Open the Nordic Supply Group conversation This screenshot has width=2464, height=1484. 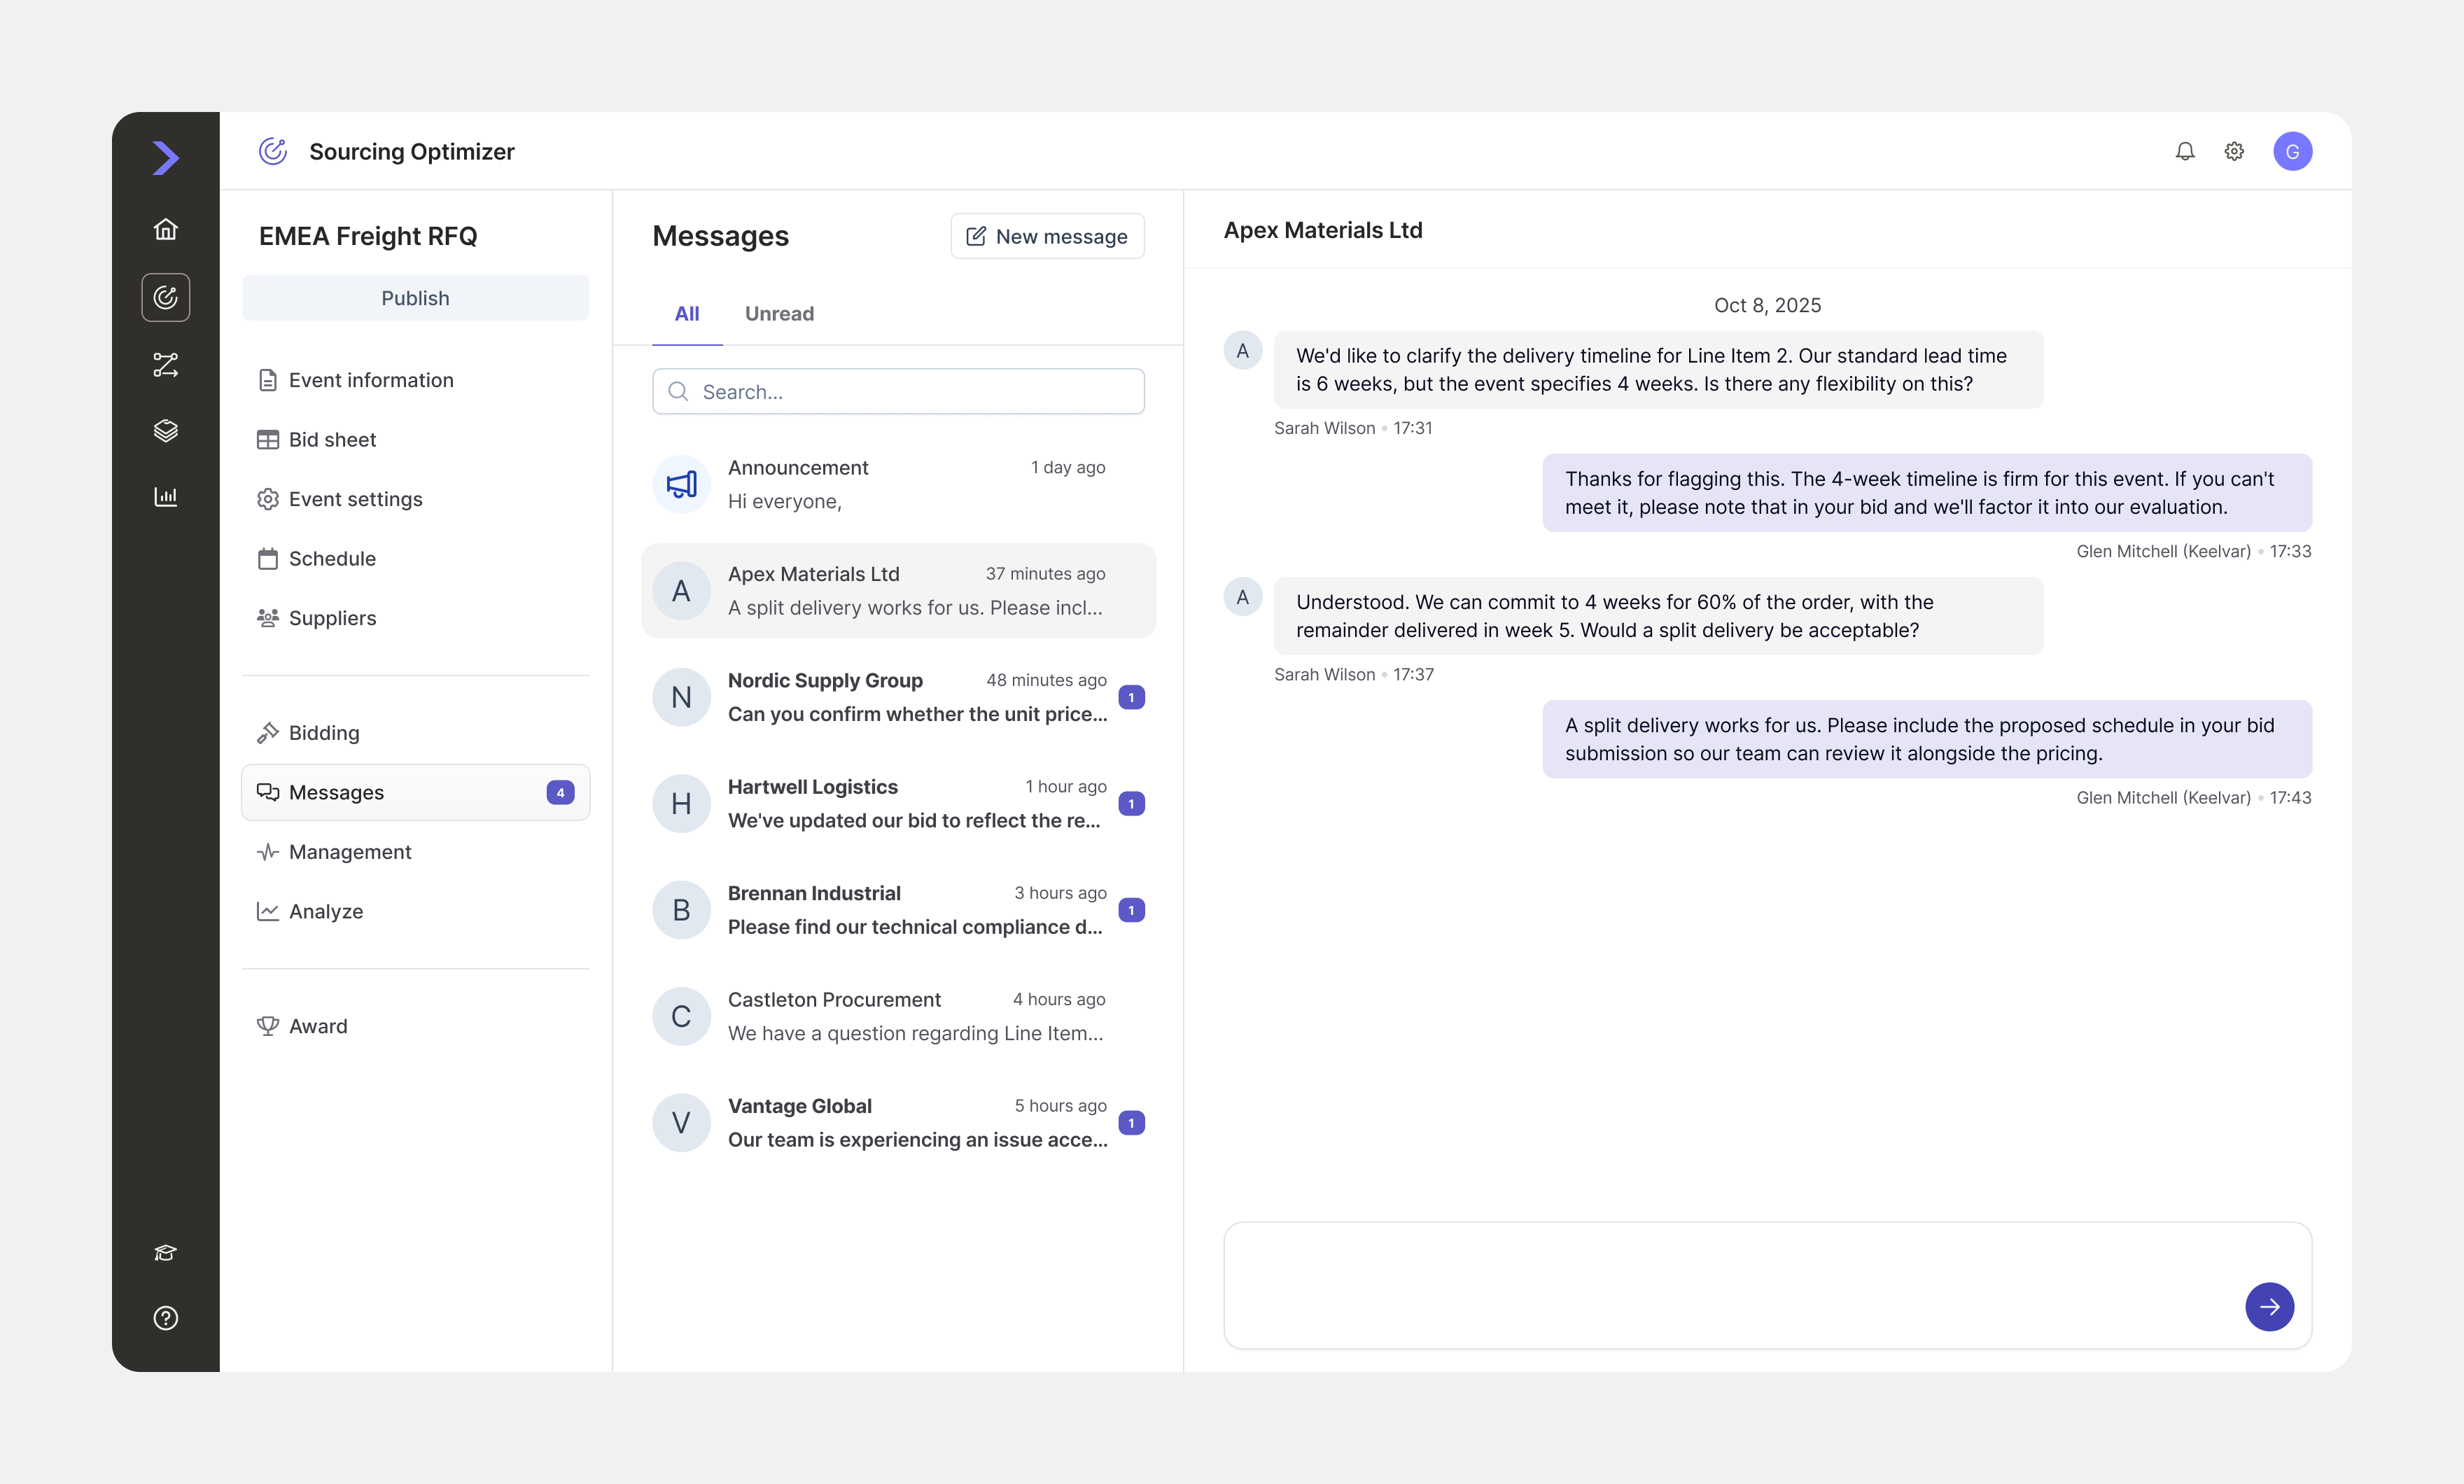point(898,697)
